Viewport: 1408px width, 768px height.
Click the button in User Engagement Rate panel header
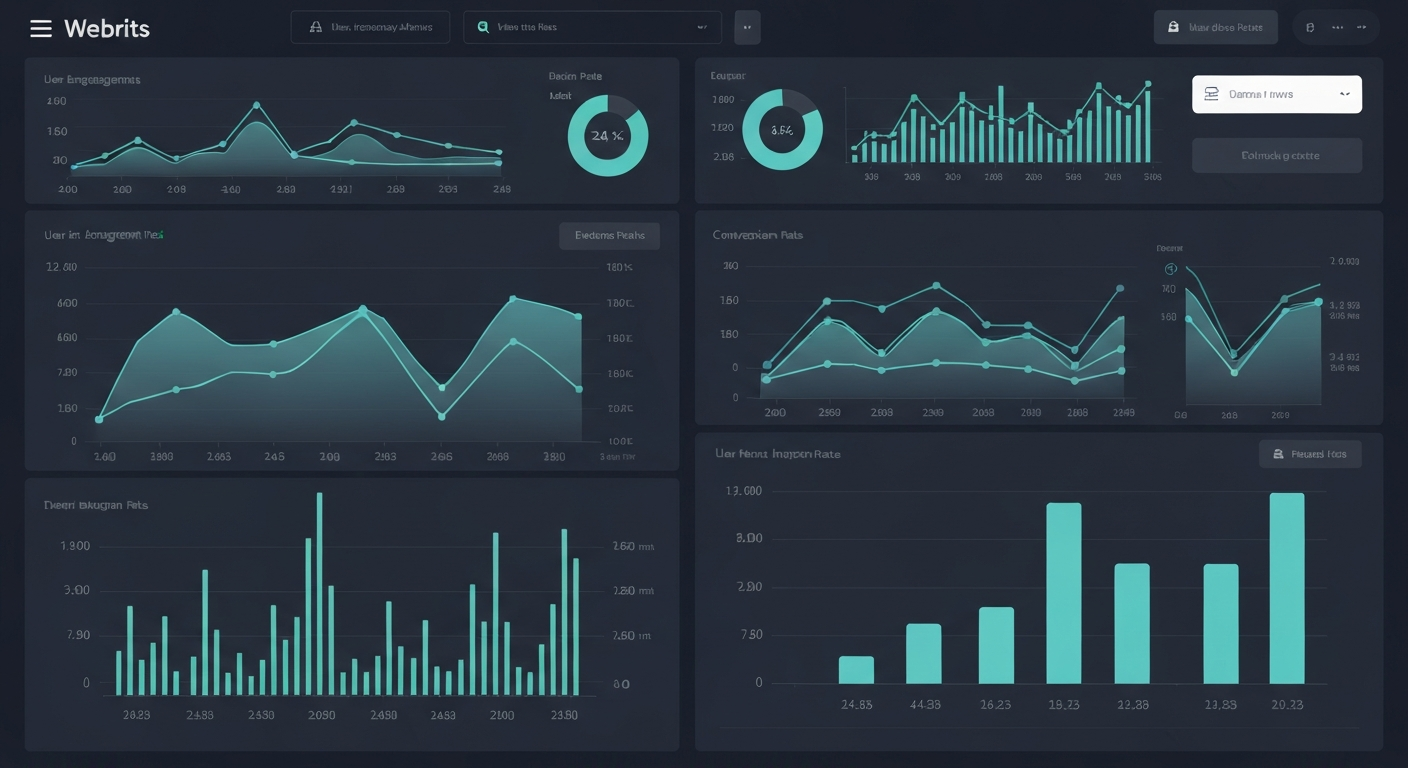609,236
